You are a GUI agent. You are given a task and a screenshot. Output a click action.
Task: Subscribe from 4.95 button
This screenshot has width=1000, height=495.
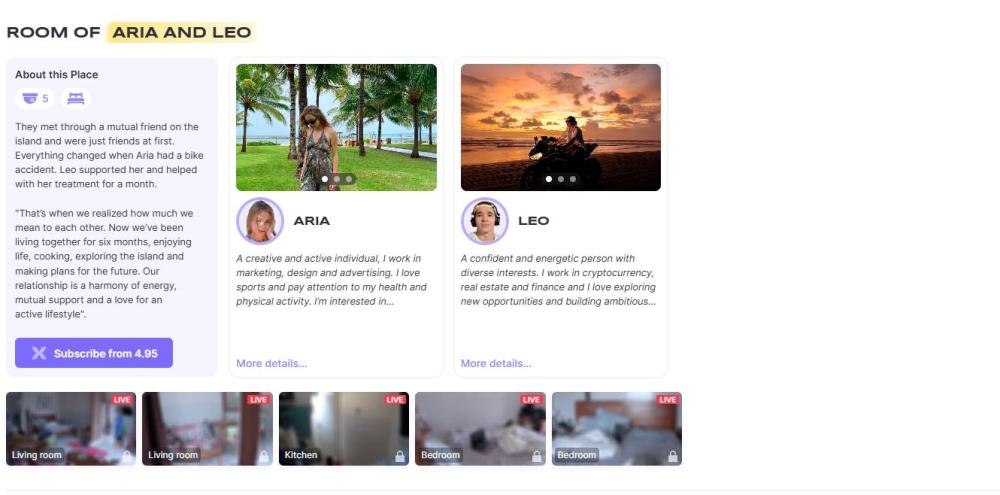[94, 353]
